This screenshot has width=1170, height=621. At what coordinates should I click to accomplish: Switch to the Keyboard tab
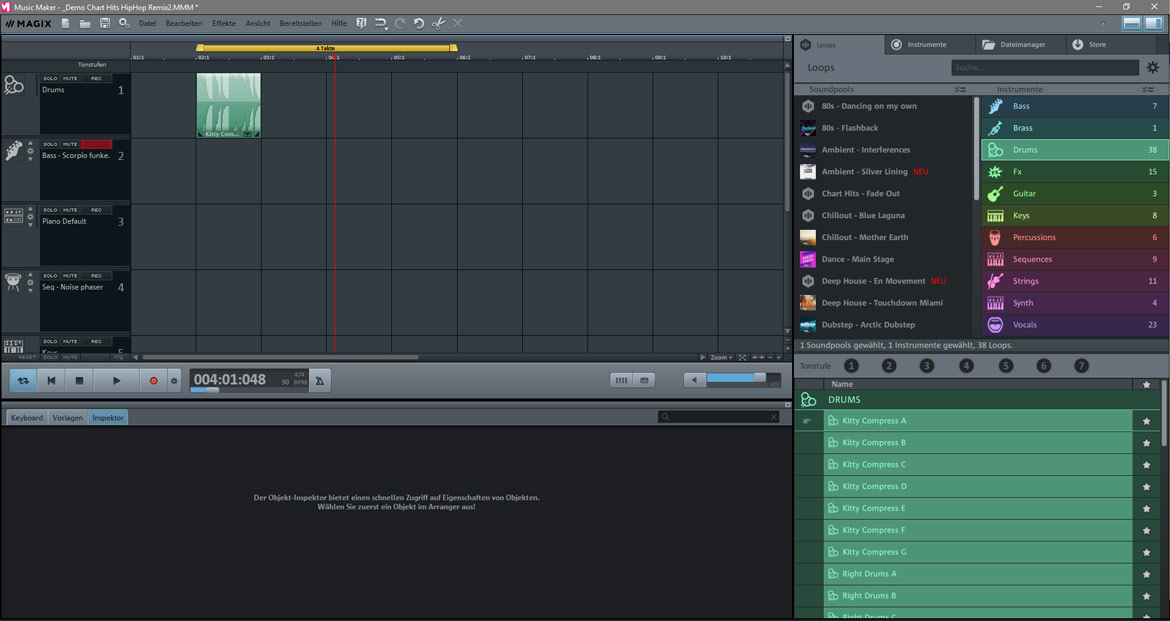[27, 418]
